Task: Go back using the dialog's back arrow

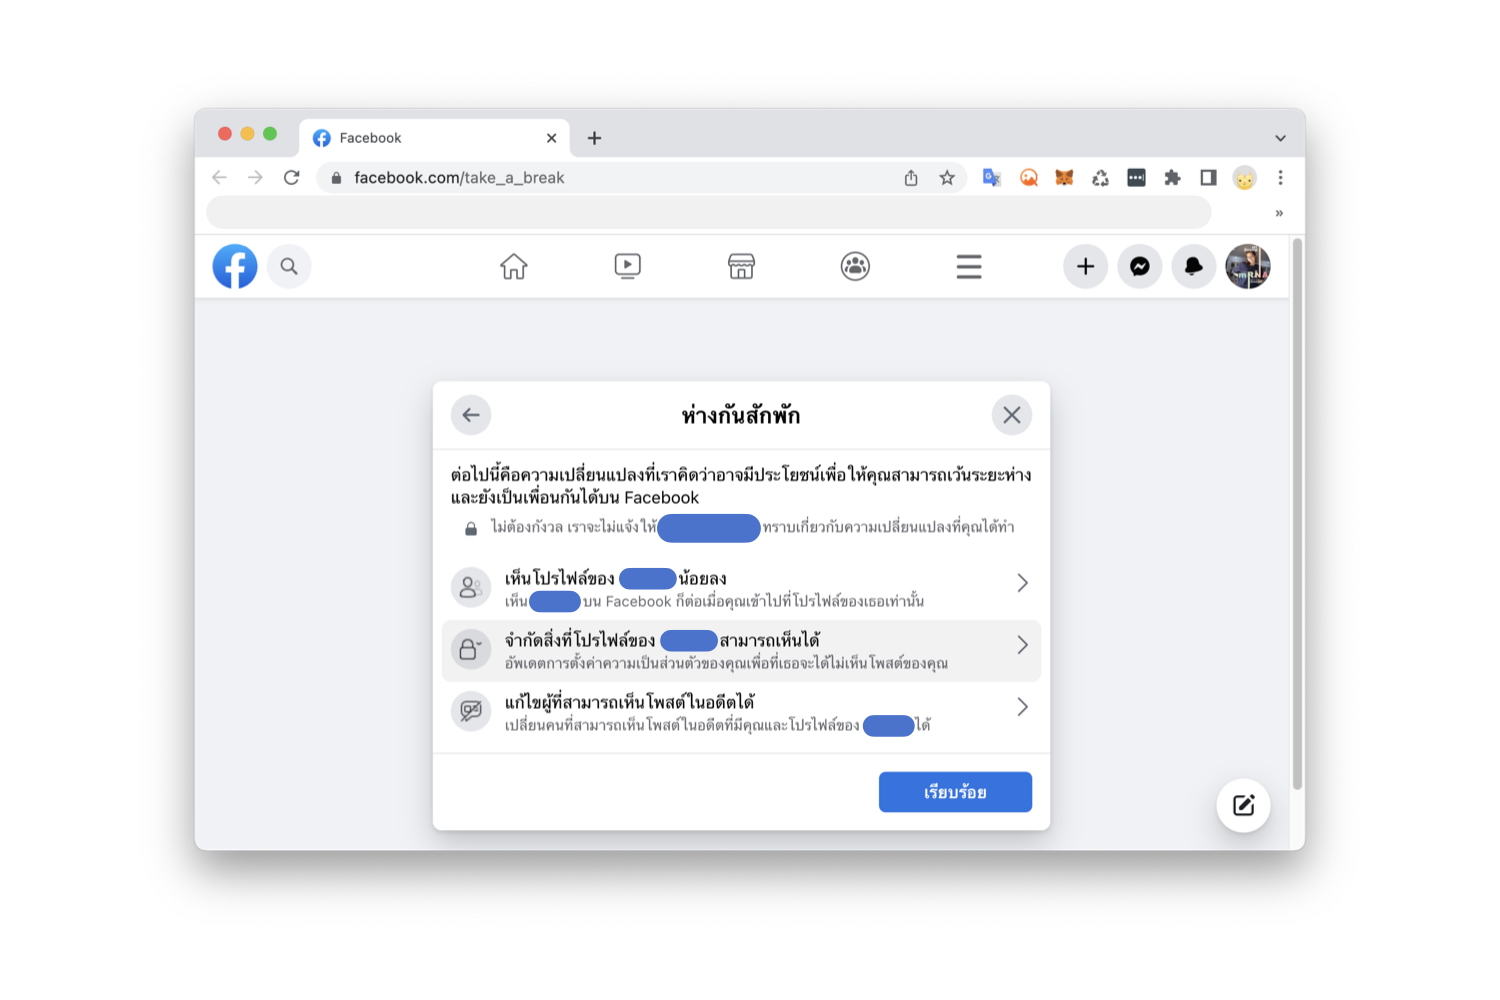Action: click(x=471, y=415)
